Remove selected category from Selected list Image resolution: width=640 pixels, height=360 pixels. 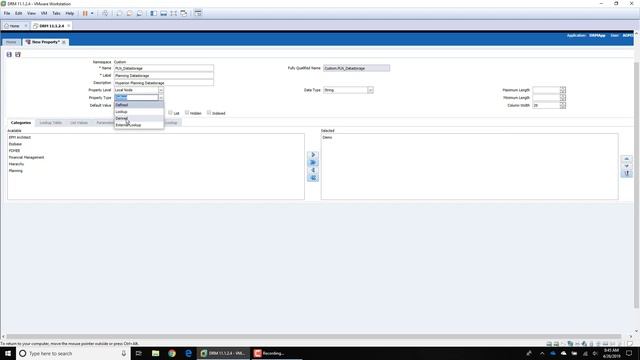coord(313,170)
